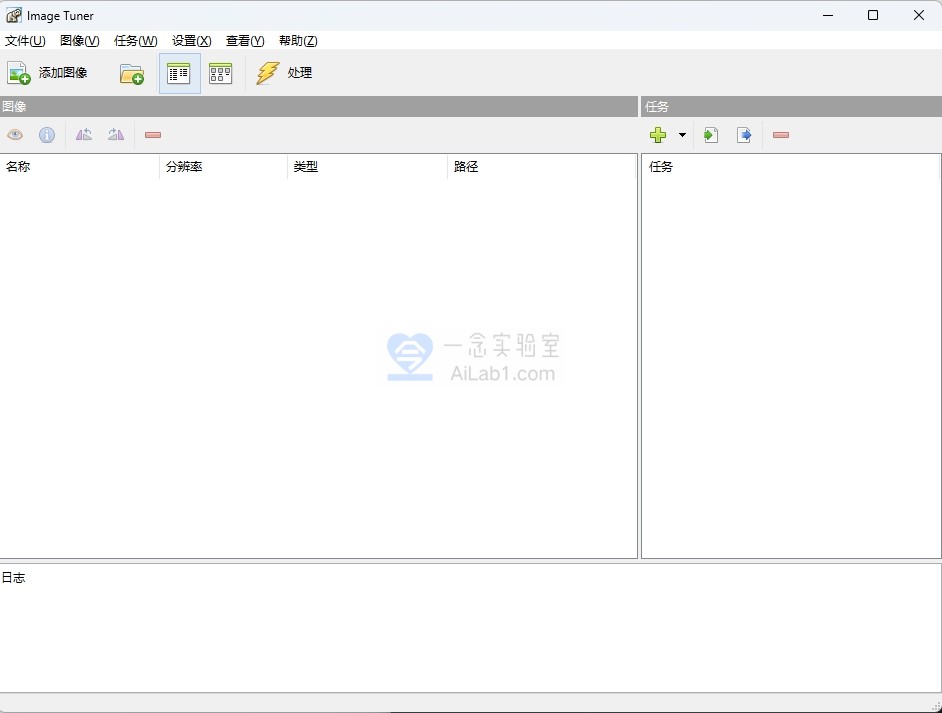
Task: Click the 添加图像 (Add Images) icon
Action: pyautogui.click(x=18, y=72)
